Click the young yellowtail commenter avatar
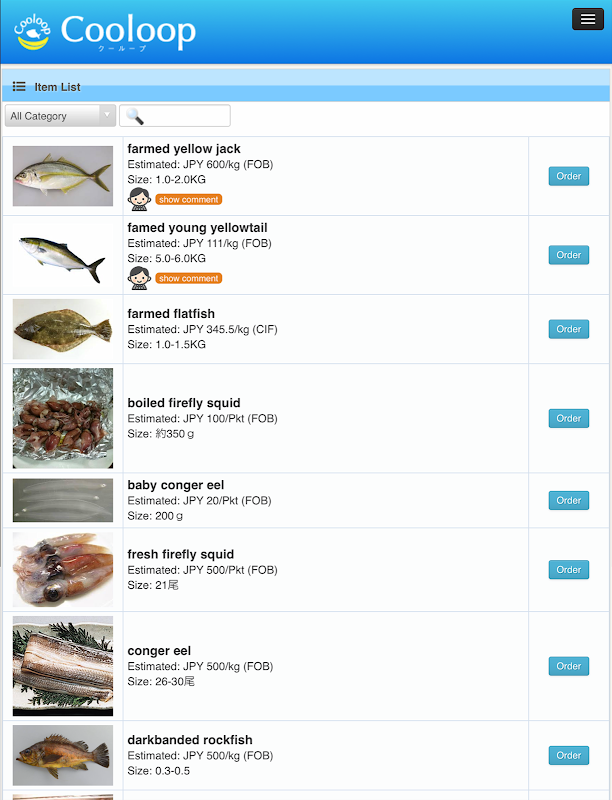The width and height of the screenshot is (612, 800). [139, 278]
